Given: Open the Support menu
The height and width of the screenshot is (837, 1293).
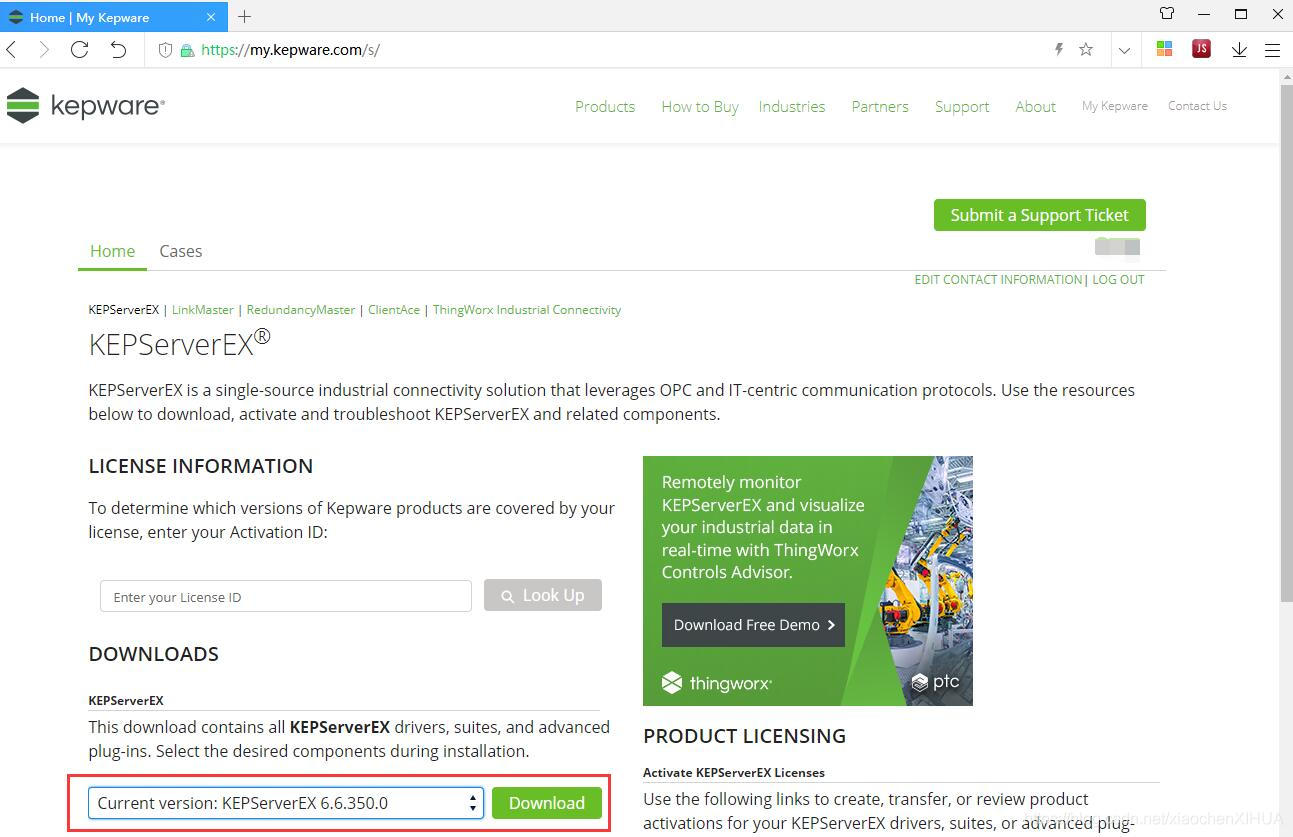Looking at the screenshot, I should click(x=962, y=106).
